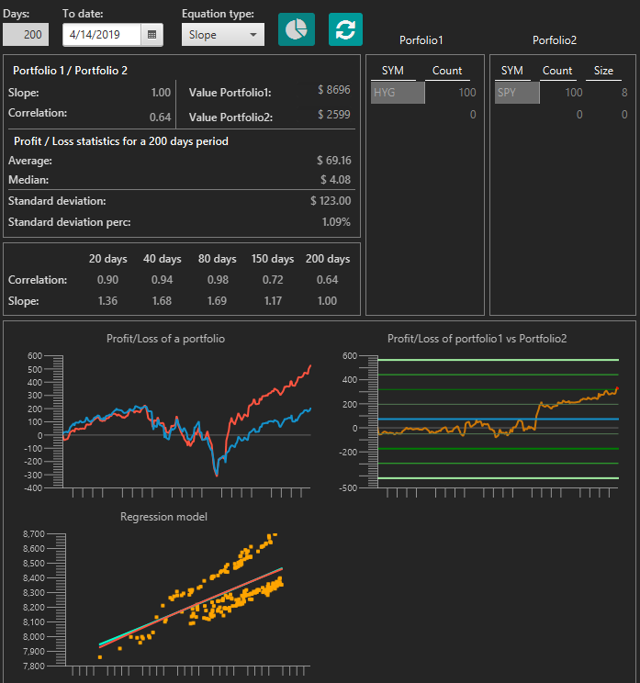The image size is (640, 683).
Task: Click the 150 days correlation value 0.72
Action: (x=273, y=280)
